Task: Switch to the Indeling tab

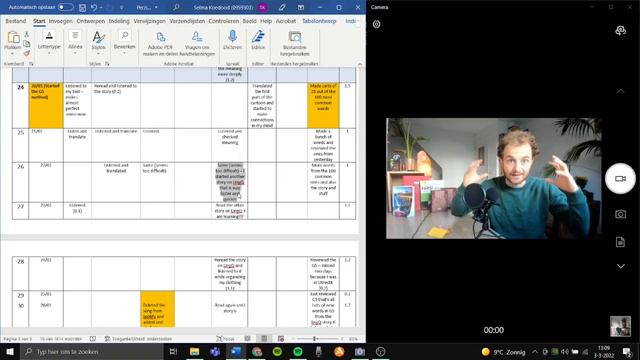Action: pyautogui.click(x=119, y=21)
